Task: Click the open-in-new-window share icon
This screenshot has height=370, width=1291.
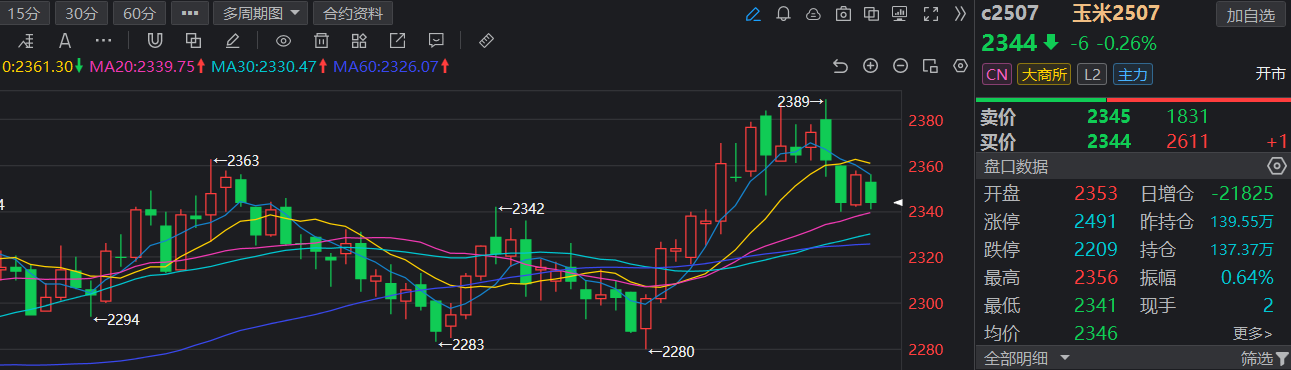Action: (x=397, y=41)
